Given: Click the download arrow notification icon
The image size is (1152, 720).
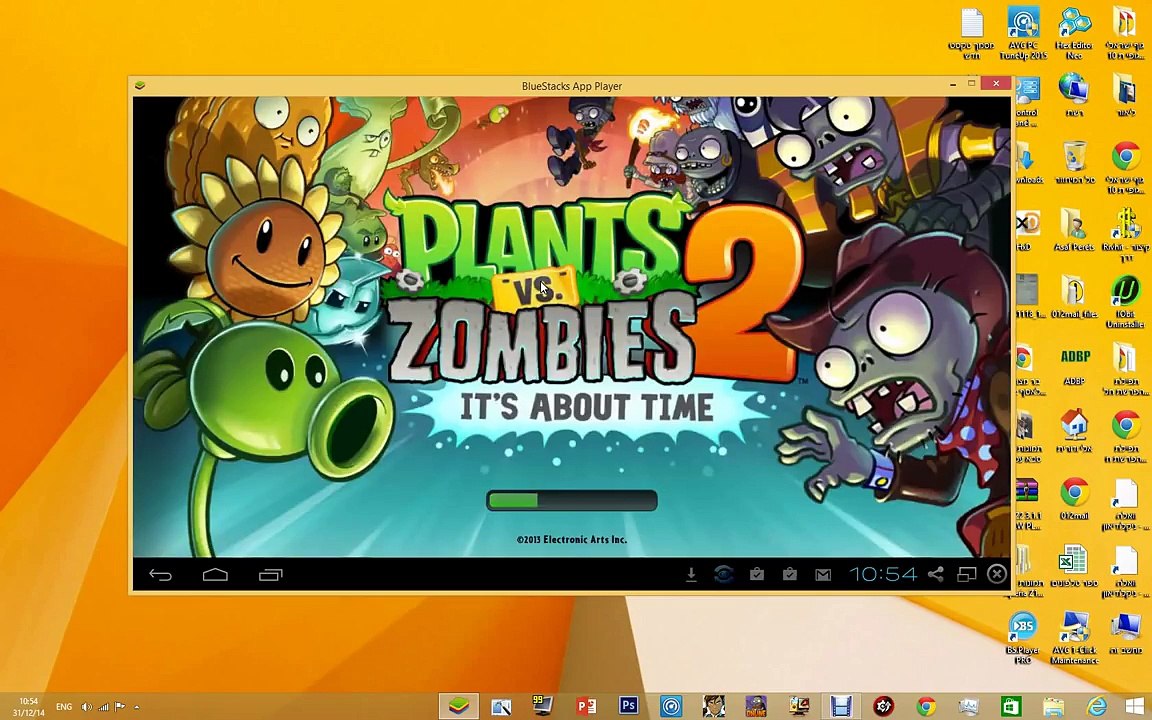Looking at the screenshot, I should (691, 575).
